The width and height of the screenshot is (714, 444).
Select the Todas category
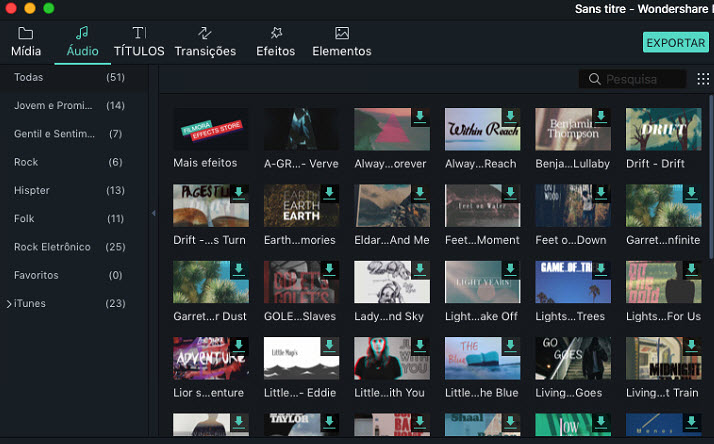coord(73,77)
